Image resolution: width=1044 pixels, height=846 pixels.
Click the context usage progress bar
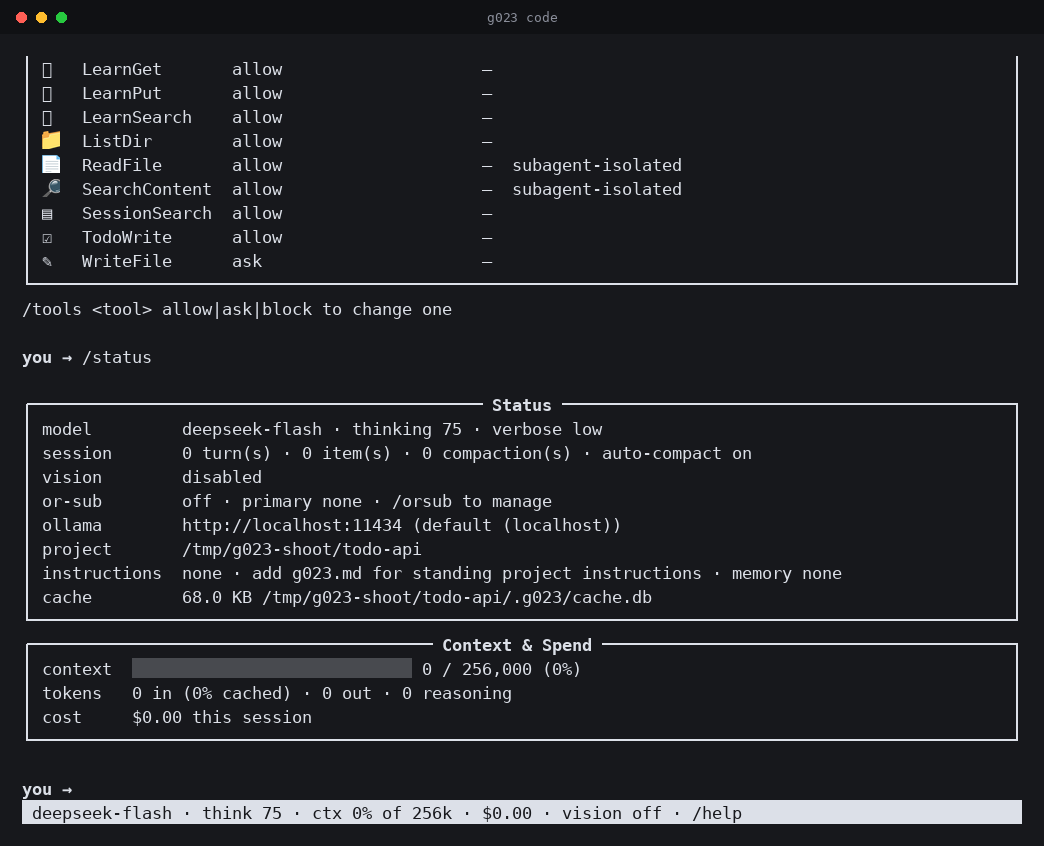pyautogui.click(x=272, y=668)
